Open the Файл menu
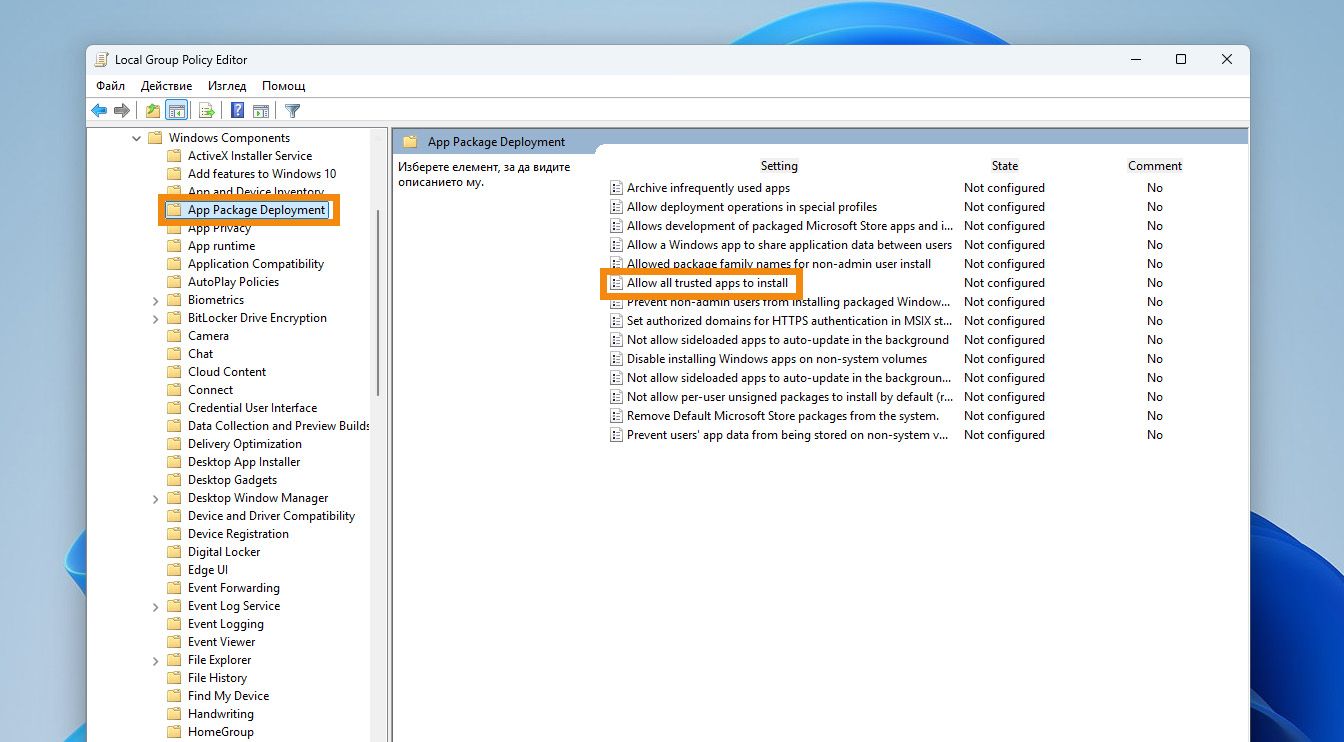This screenshot has width=1344, height=742. click(x=110, y=86)
